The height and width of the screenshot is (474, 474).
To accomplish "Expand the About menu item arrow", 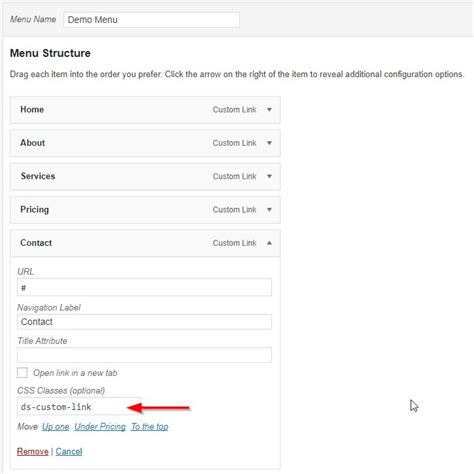I will pyautogui.click(x=269, y=143).
